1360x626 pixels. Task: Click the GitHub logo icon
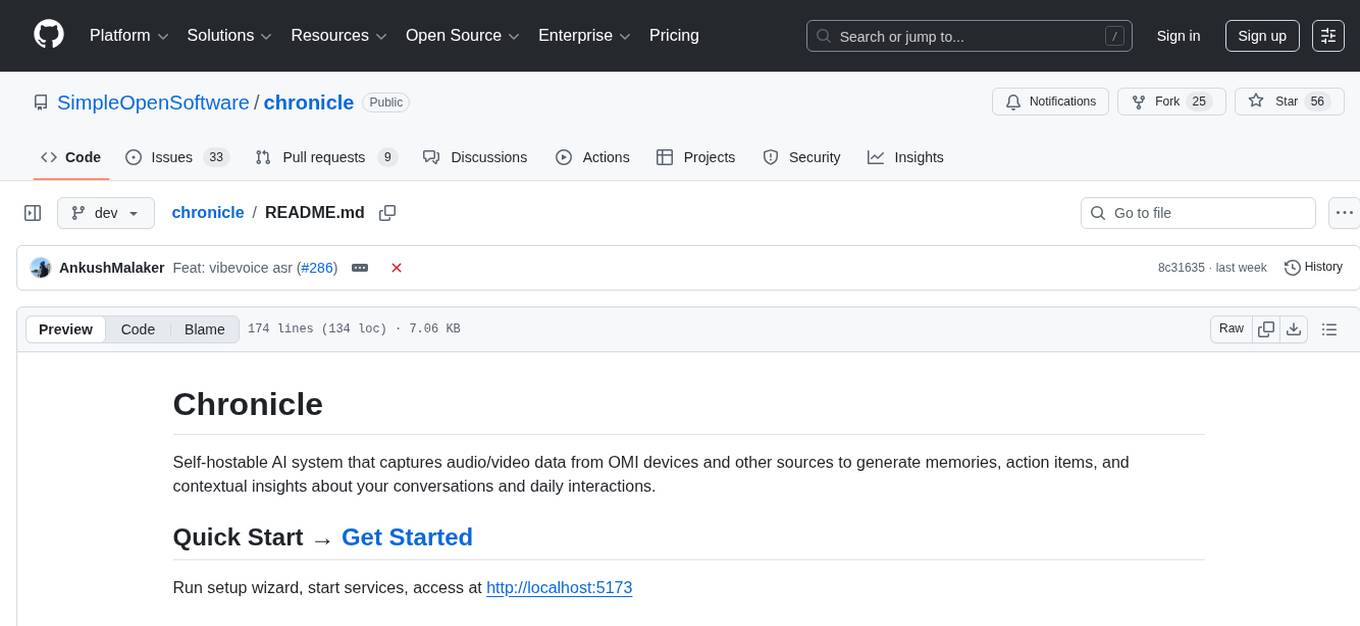coord(48,35)
